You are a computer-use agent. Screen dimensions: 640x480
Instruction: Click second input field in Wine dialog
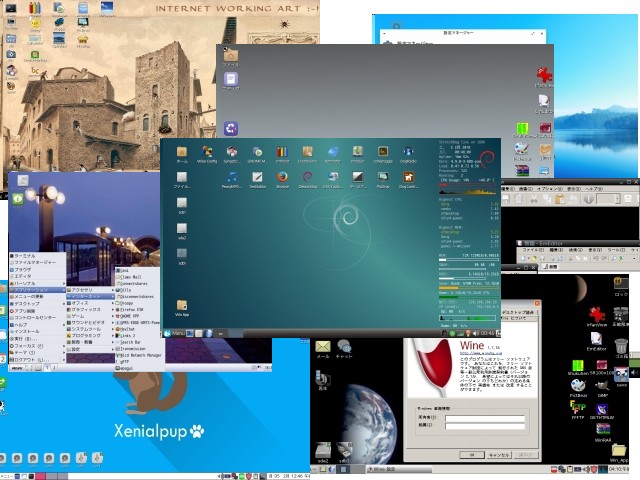pos(484,426)
